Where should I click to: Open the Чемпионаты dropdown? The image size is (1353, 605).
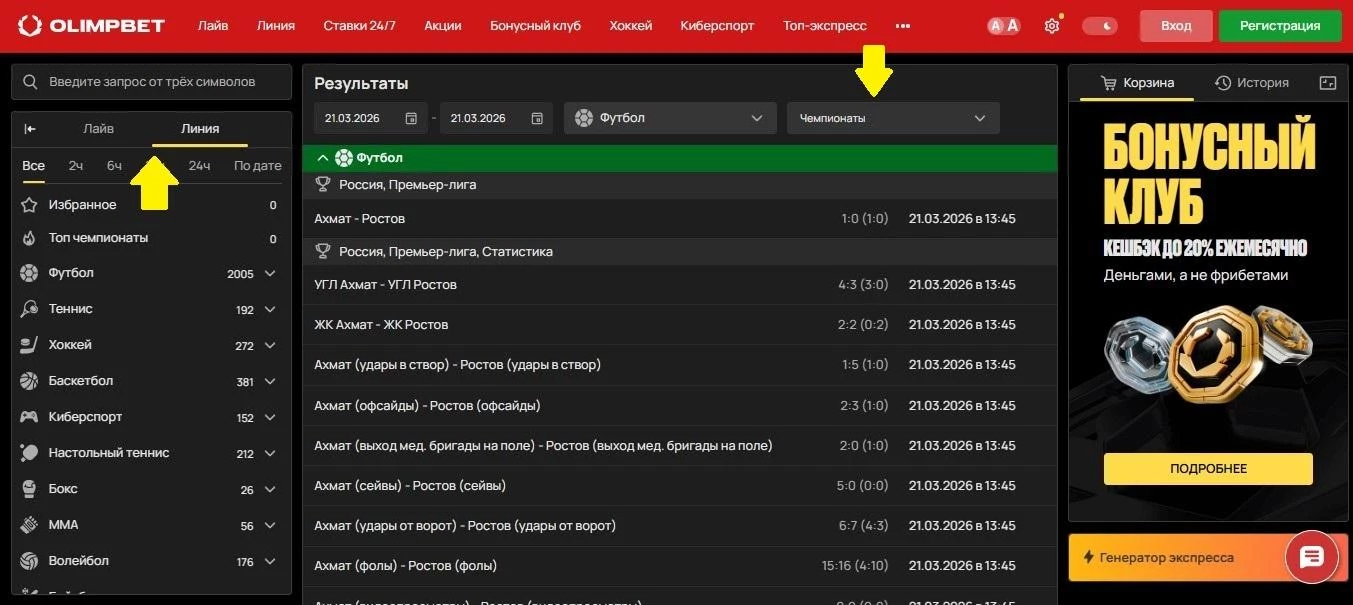891,117
